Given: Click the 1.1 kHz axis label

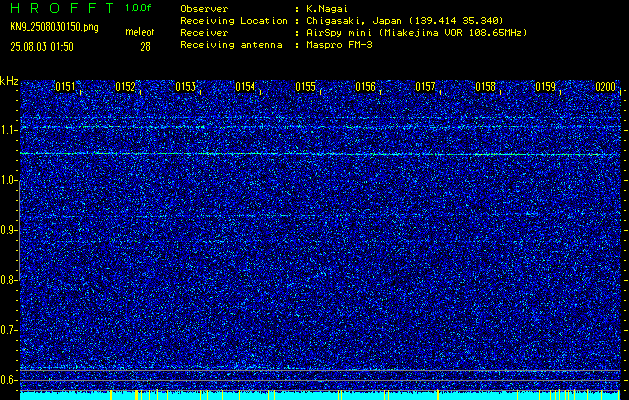Looking at the screenshot, I should [x=8, y=130].
